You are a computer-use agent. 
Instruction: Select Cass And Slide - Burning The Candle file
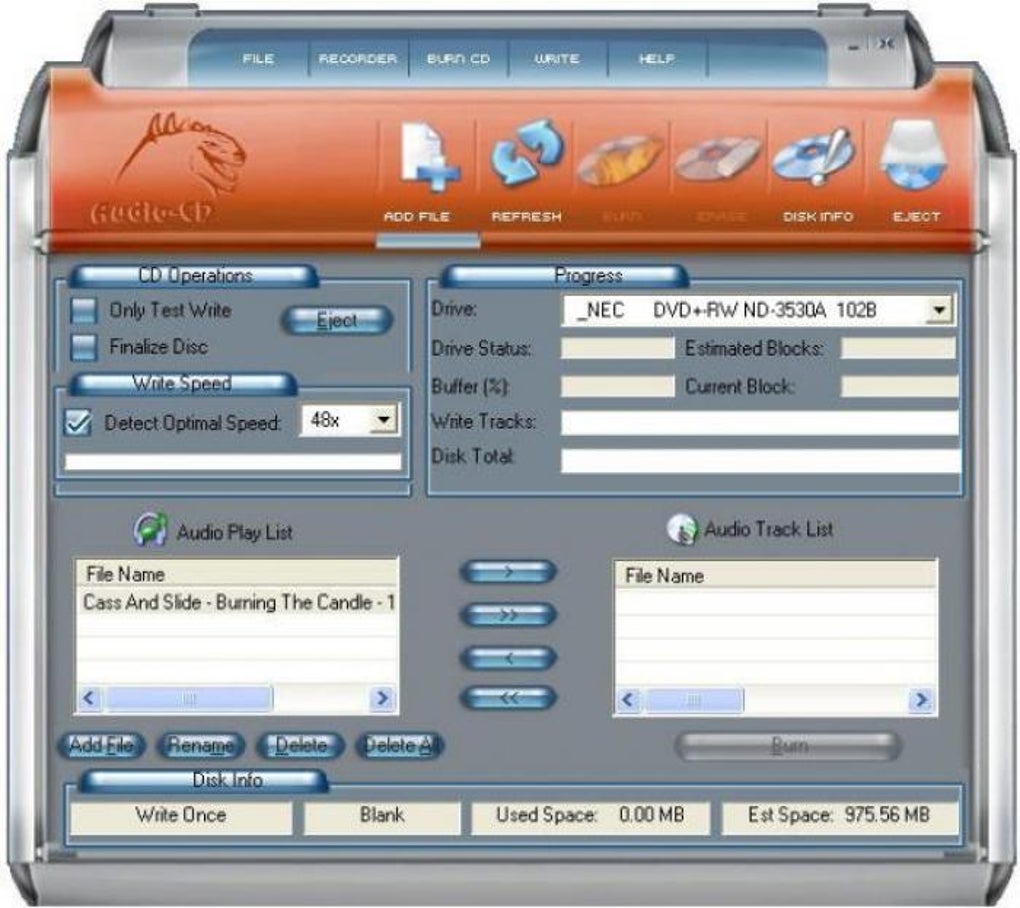coord(238,603)
